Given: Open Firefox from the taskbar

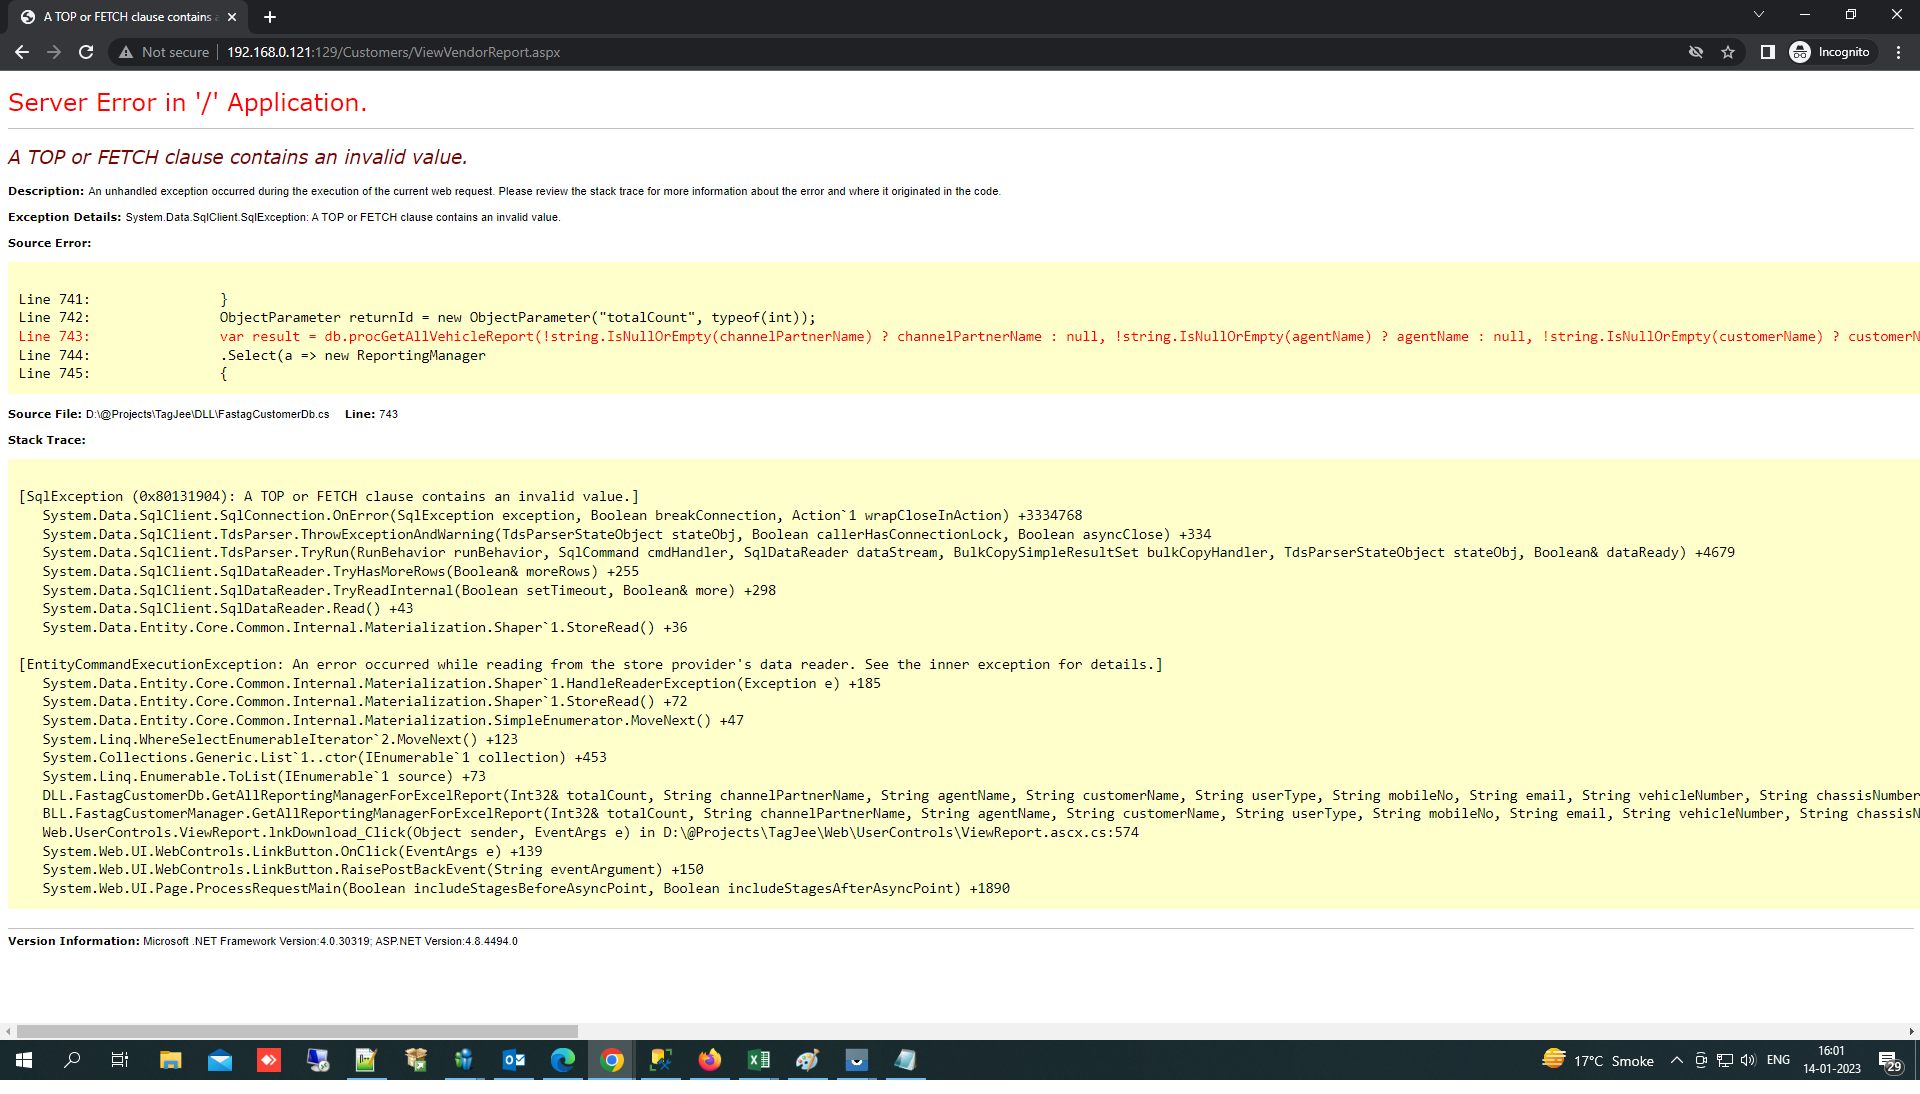Looking at the screenshot, I should point(710,1060).
